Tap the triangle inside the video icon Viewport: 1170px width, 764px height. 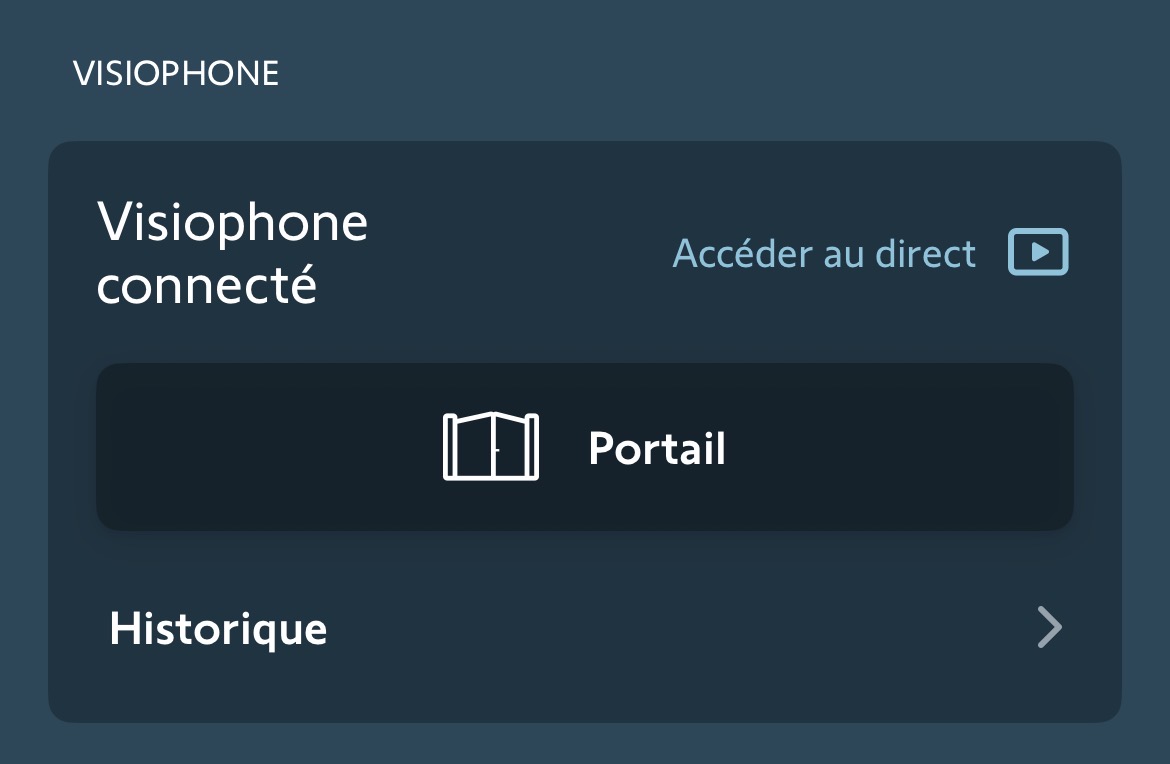[1040, 253]
